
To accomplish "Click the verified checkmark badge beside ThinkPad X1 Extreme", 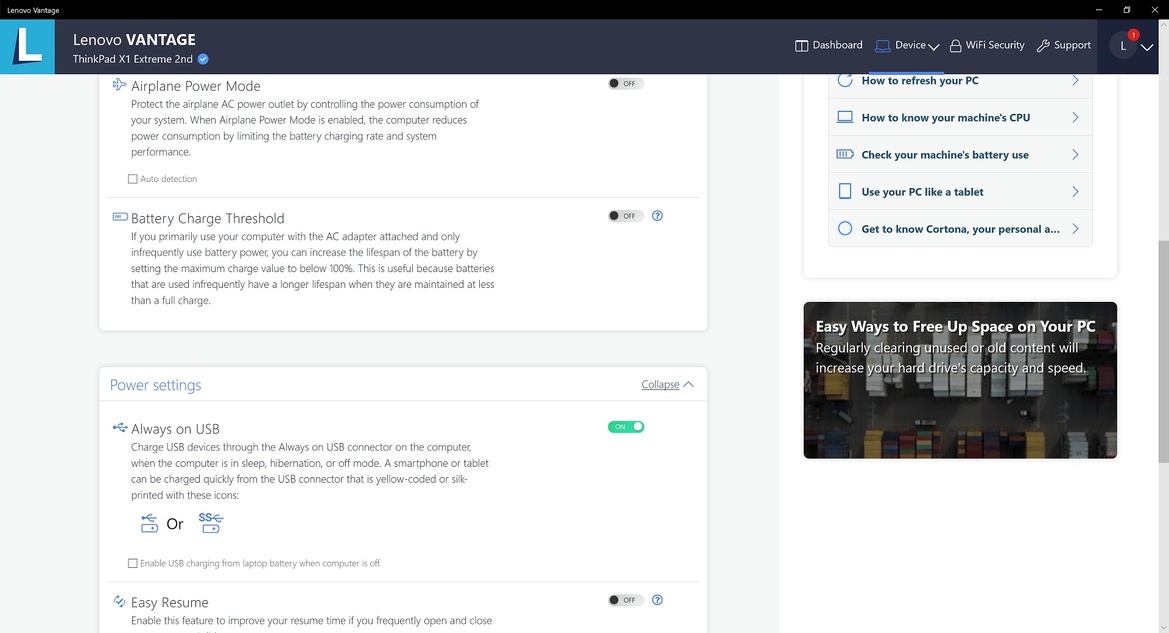I will pos(203,59).
